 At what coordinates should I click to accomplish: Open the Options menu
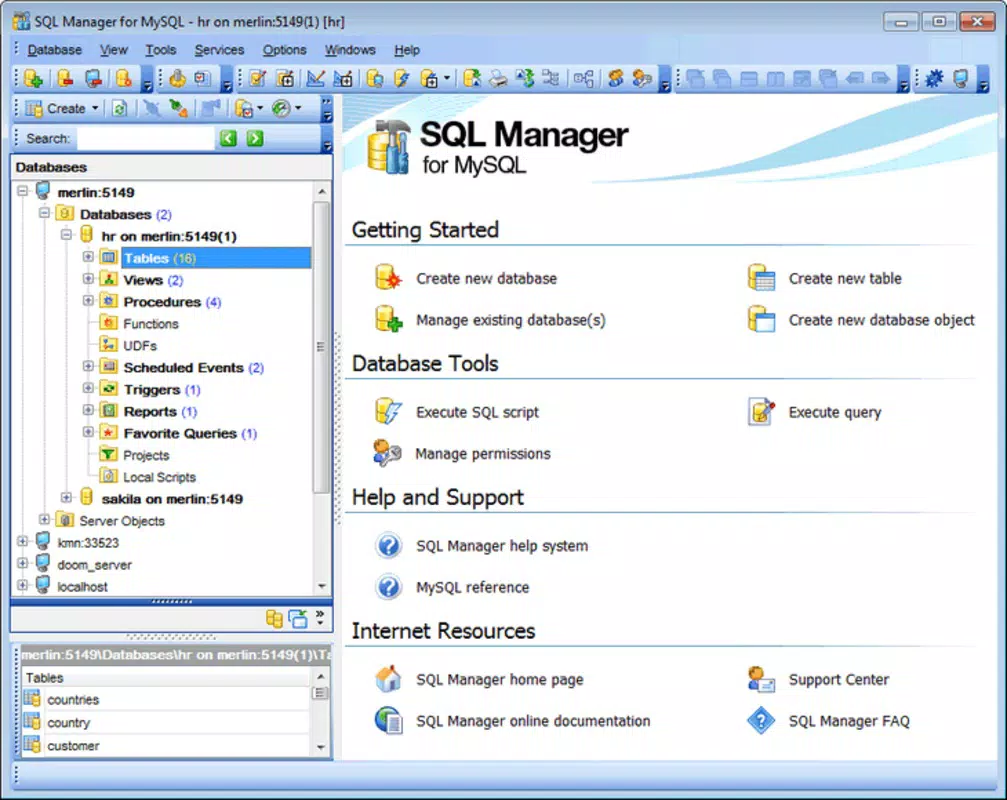click(x=285, y=49)
